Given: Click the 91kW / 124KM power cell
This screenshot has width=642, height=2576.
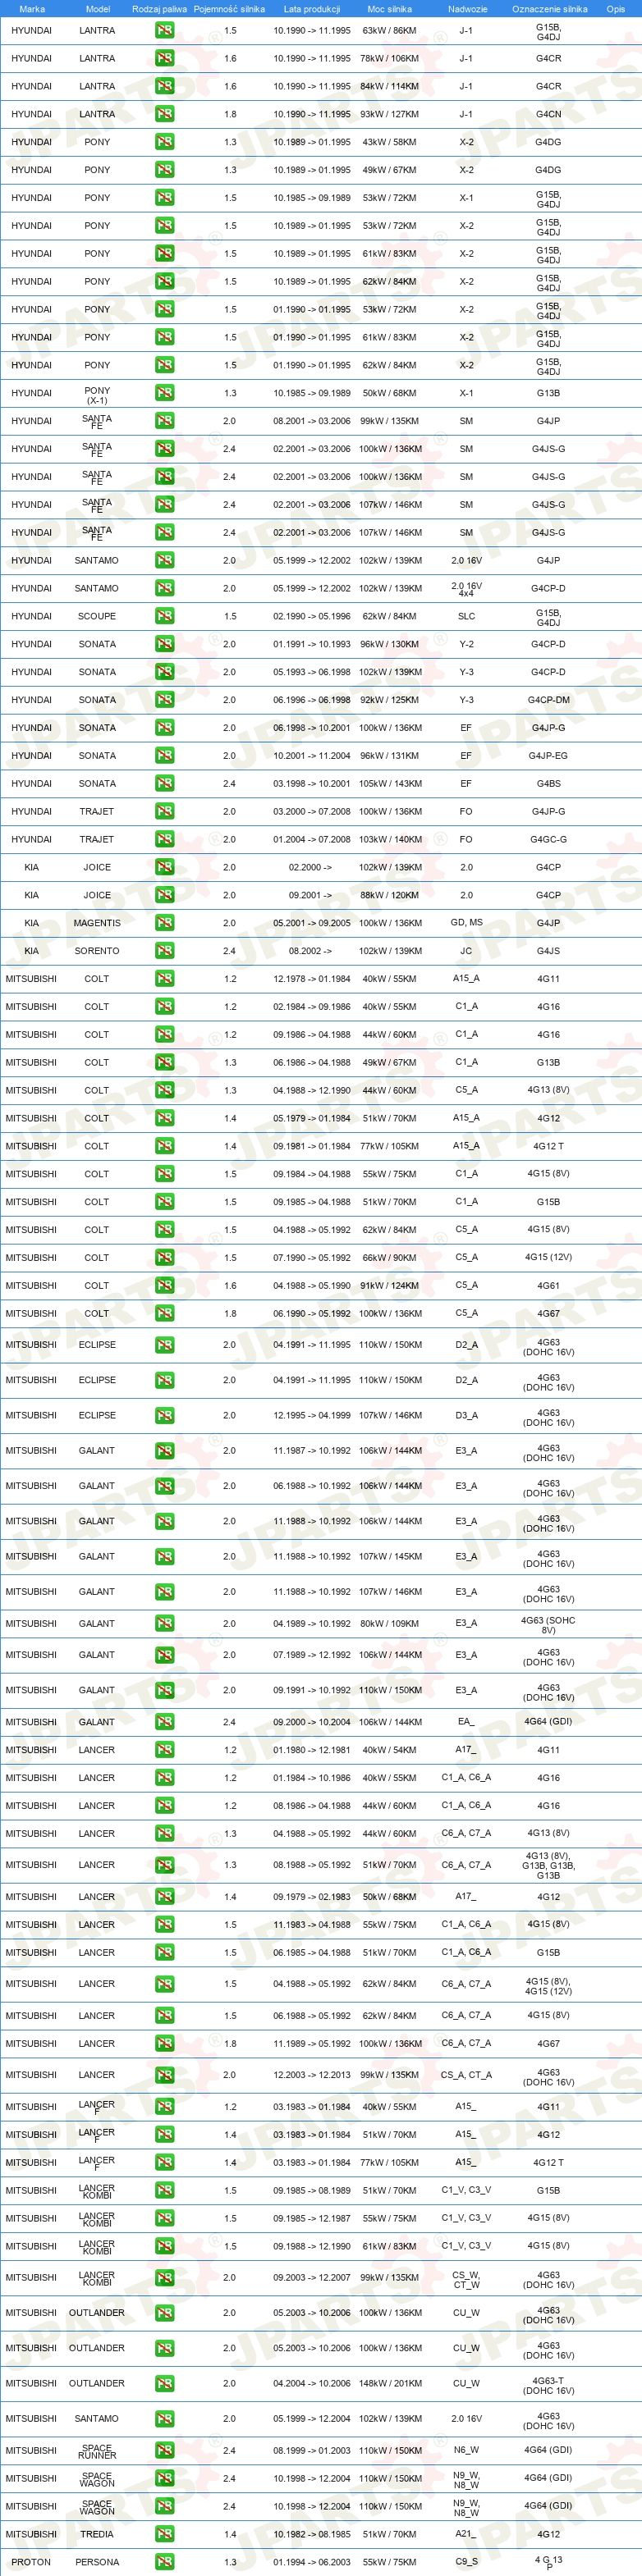Looking at the screenshot, I should point(390,1286).
